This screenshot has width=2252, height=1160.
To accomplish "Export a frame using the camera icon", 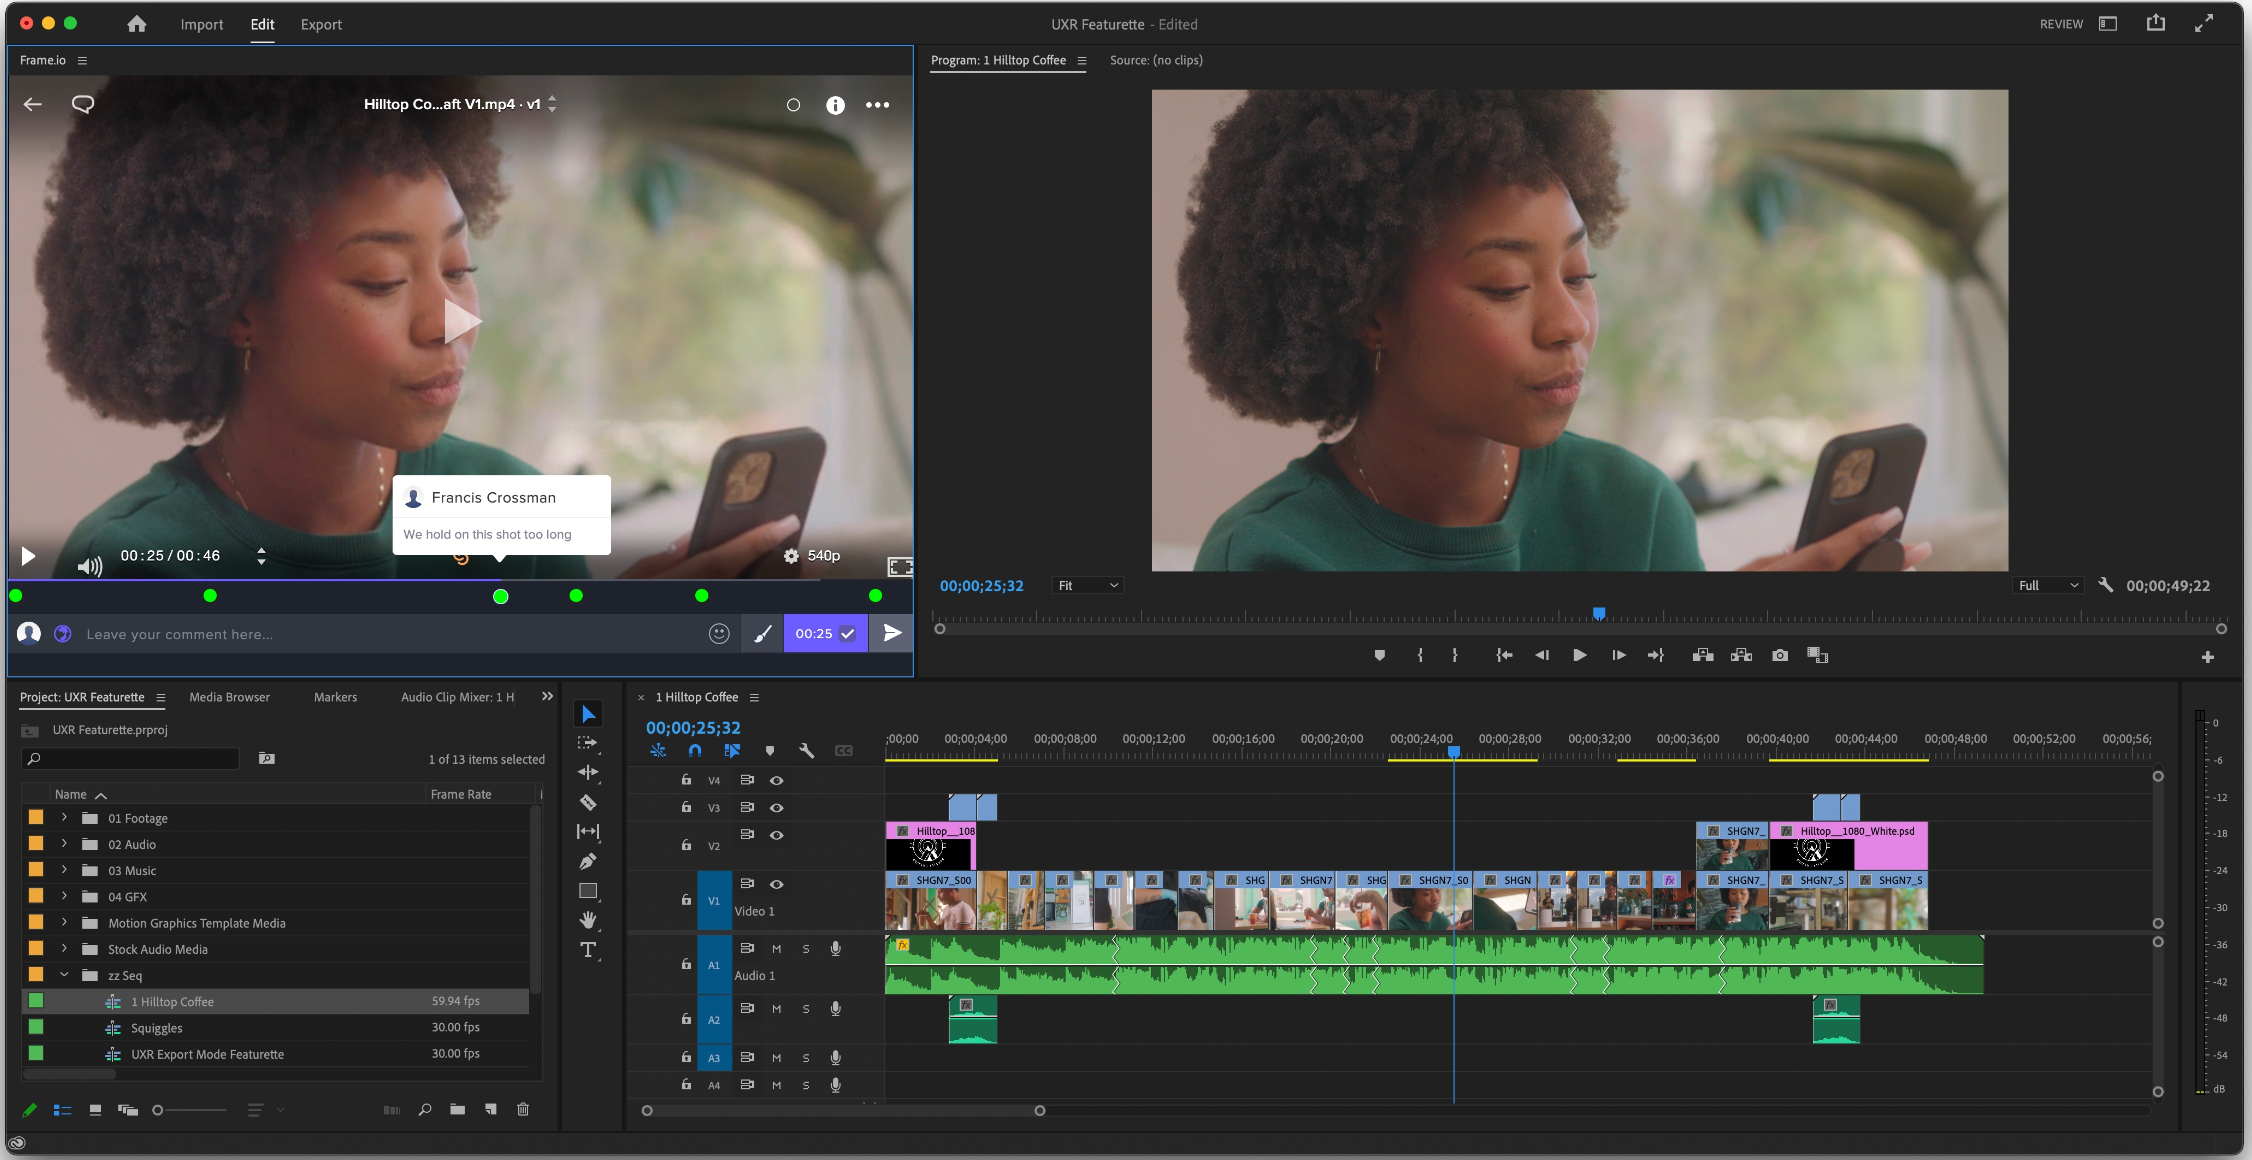I will (x=1780, y=655).
